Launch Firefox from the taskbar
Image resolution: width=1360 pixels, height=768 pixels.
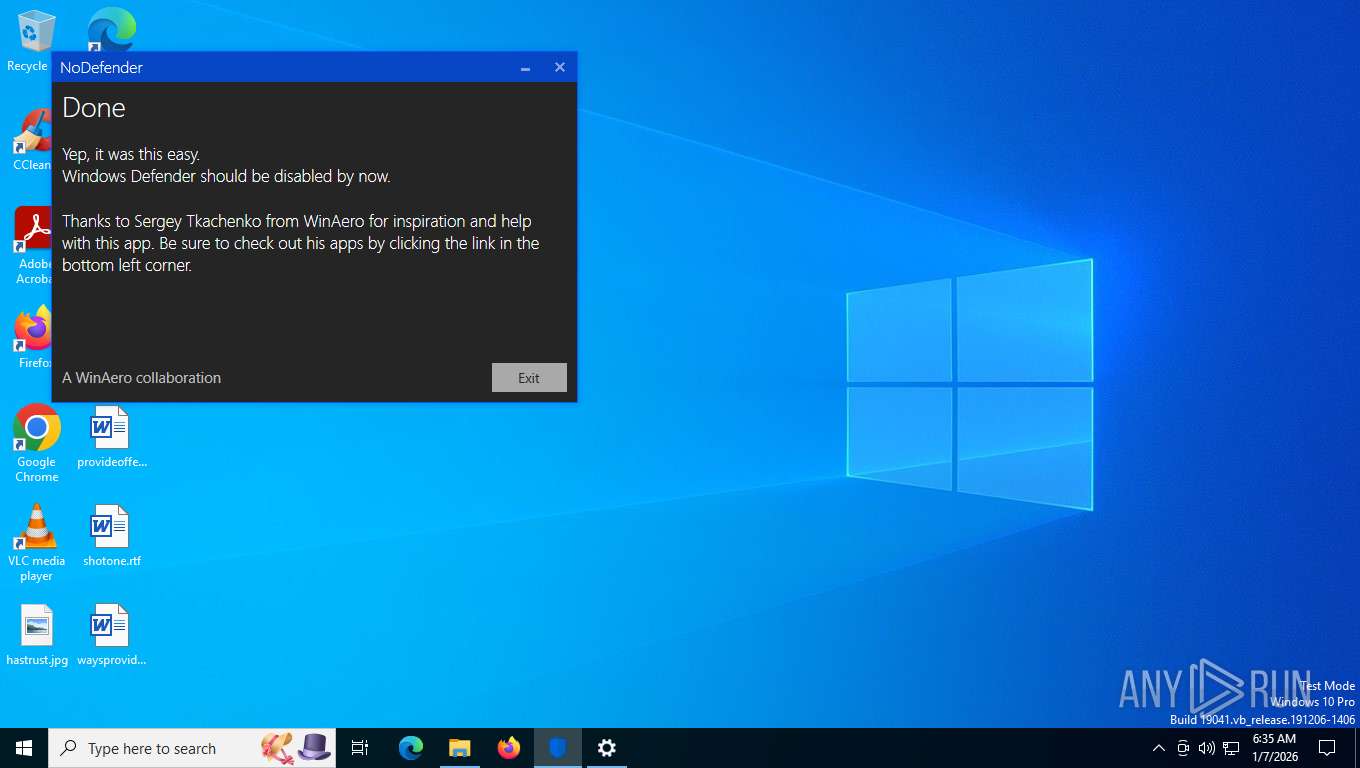(509, 748)
